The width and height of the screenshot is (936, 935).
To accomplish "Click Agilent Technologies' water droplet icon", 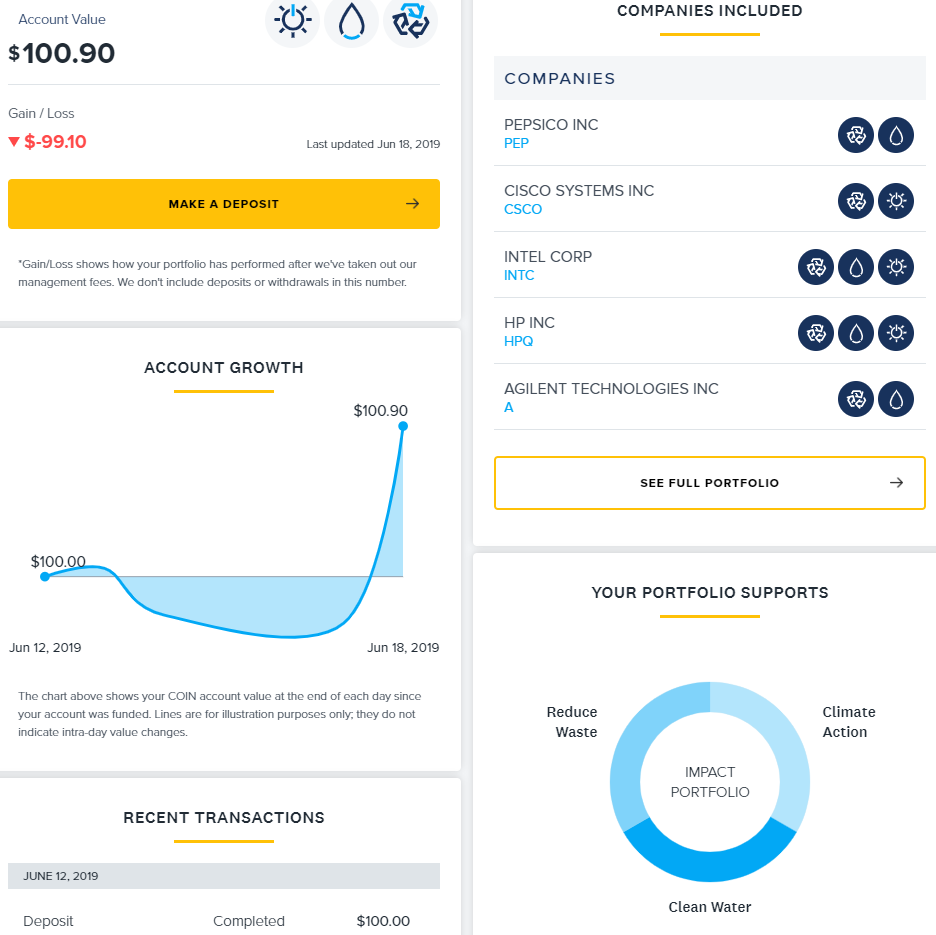I will coord(896,399).
